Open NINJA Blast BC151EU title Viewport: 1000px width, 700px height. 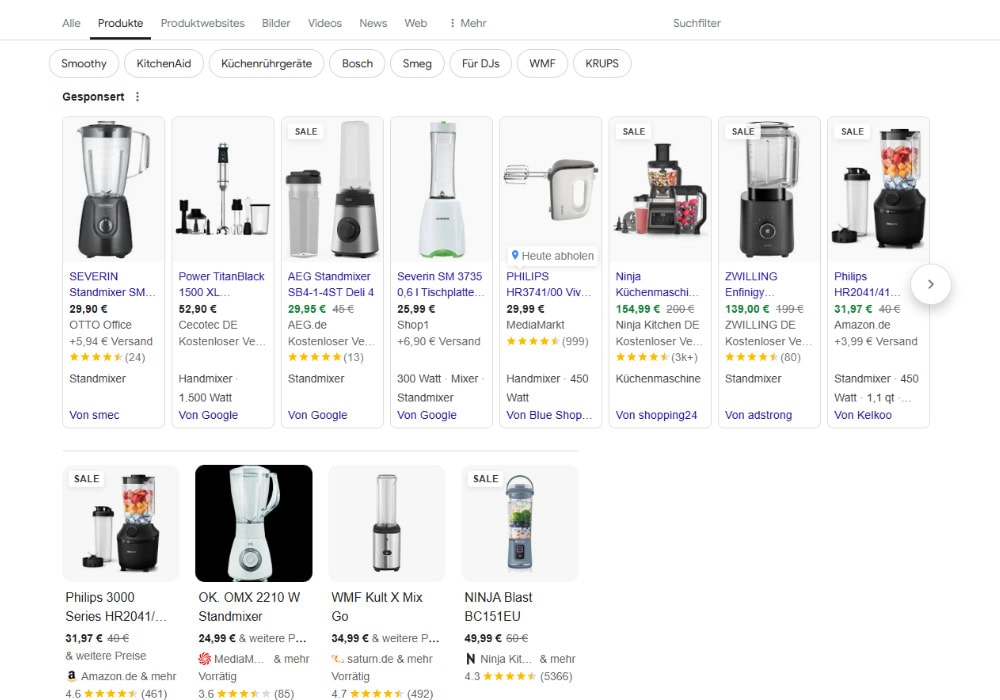click(x=498, y=607)
